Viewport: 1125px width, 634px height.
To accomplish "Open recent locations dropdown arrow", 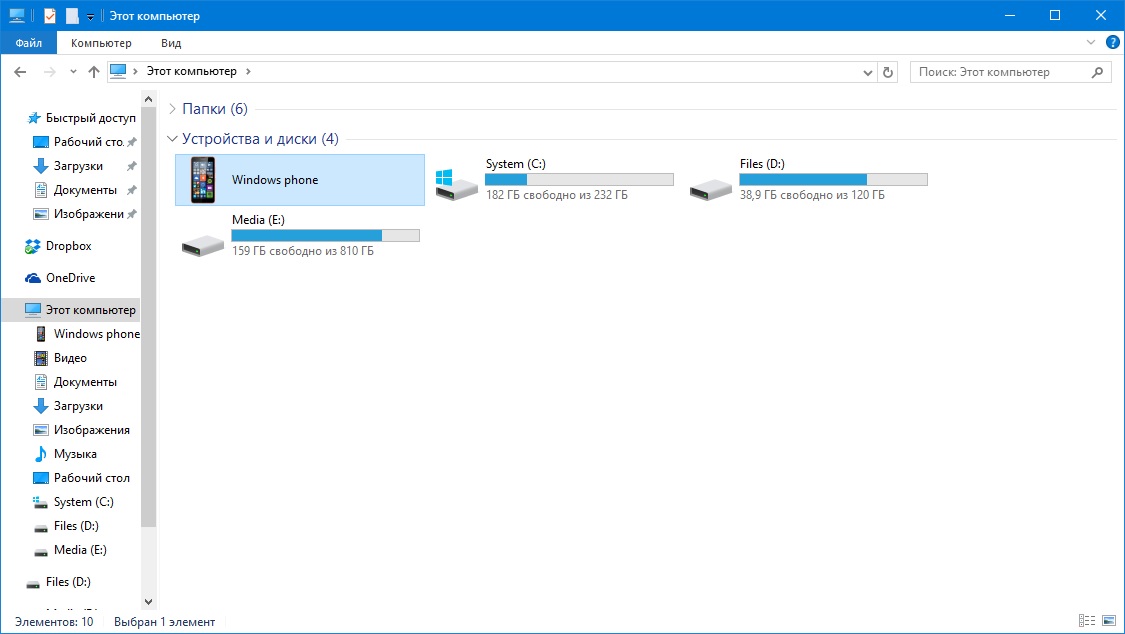I will (x=73, y=72).
